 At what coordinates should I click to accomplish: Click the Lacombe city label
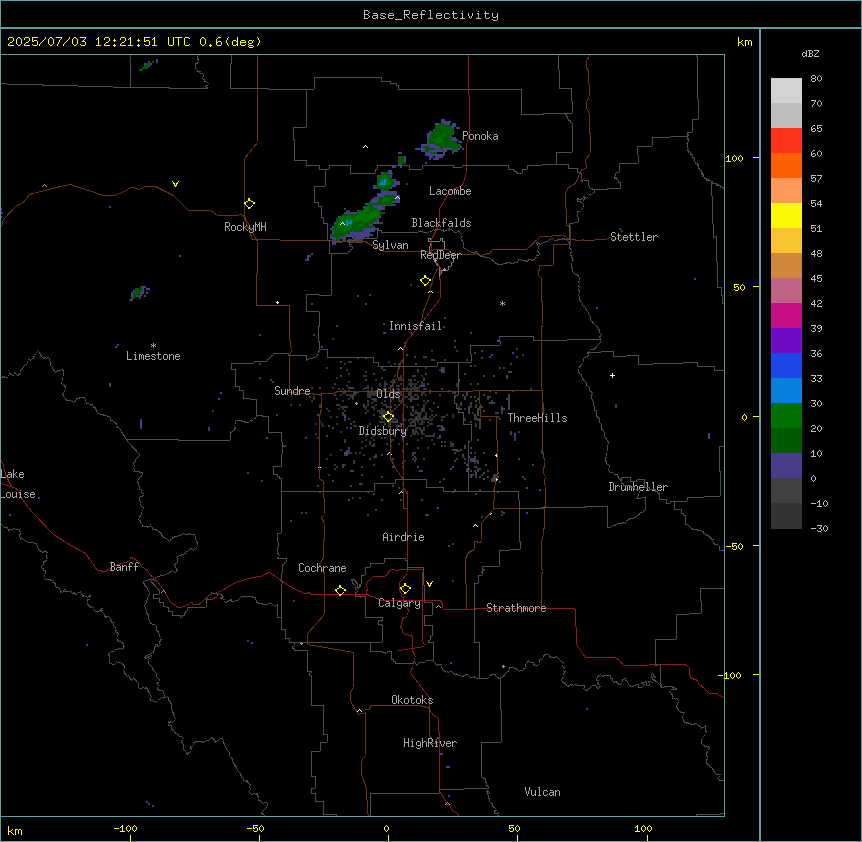(x=450, y=191)
